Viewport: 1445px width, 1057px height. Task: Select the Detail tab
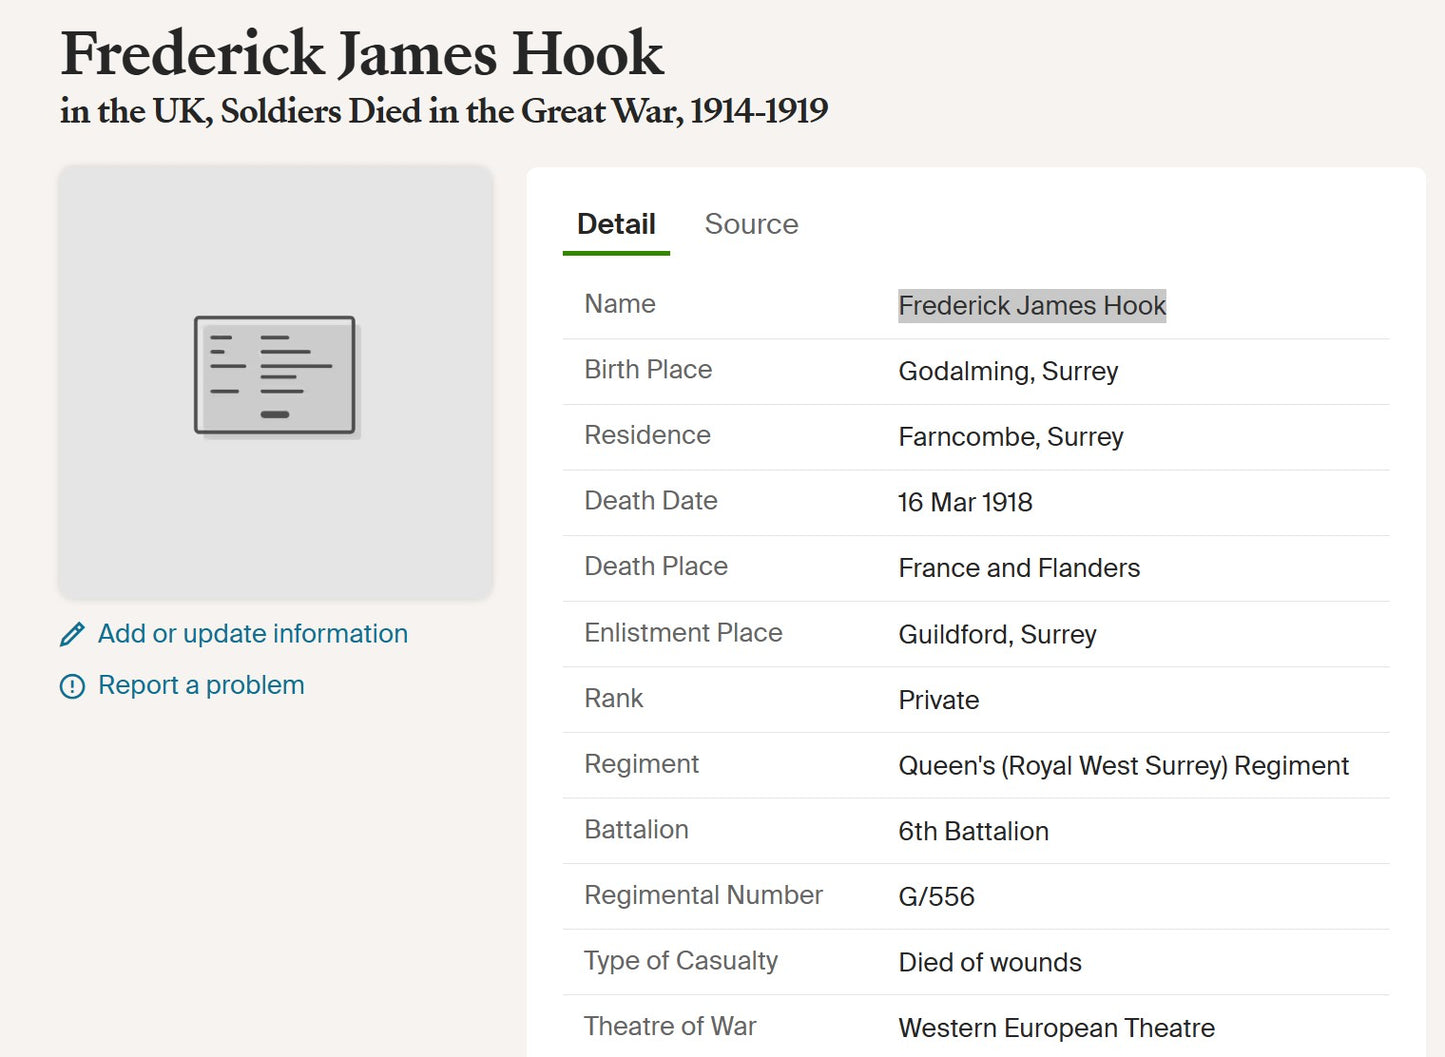616,224
